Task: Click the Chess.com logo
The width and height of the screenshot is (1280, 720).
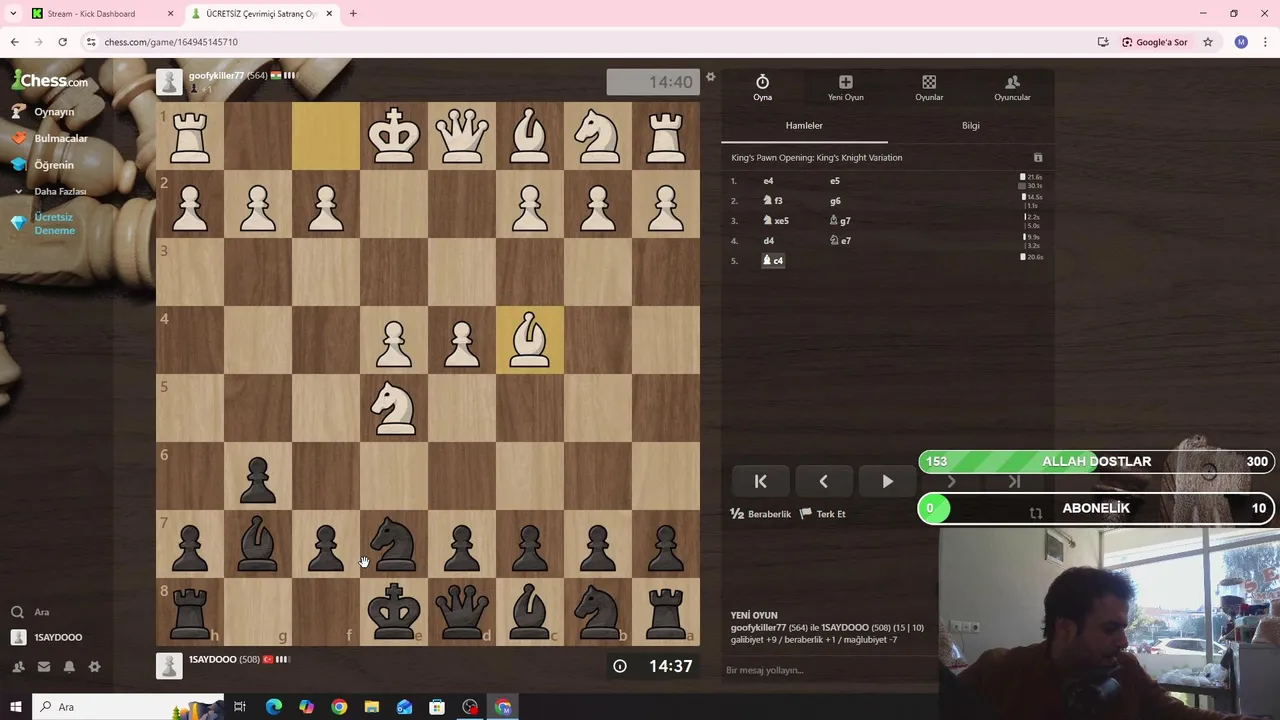Action: tap(50, 80)
